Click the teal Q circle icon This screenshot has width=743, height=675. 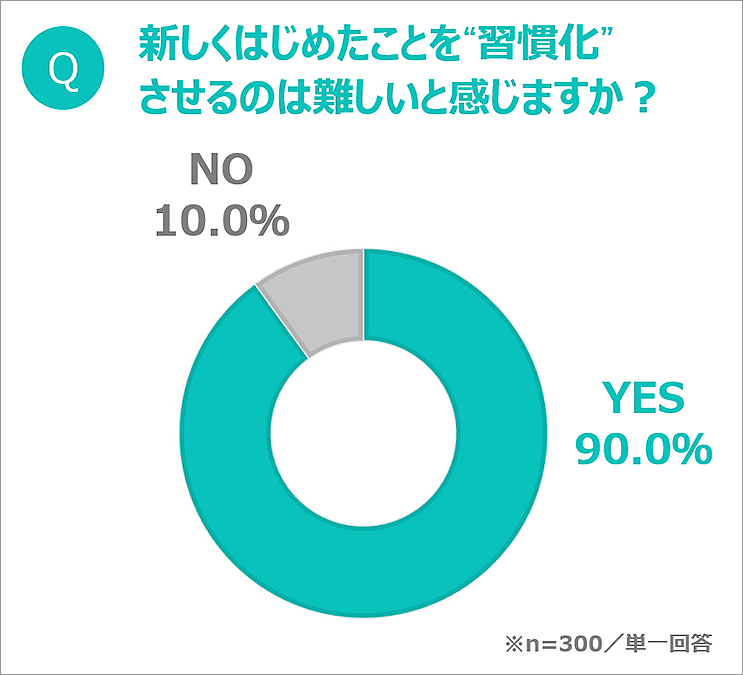tap(63, 74)
